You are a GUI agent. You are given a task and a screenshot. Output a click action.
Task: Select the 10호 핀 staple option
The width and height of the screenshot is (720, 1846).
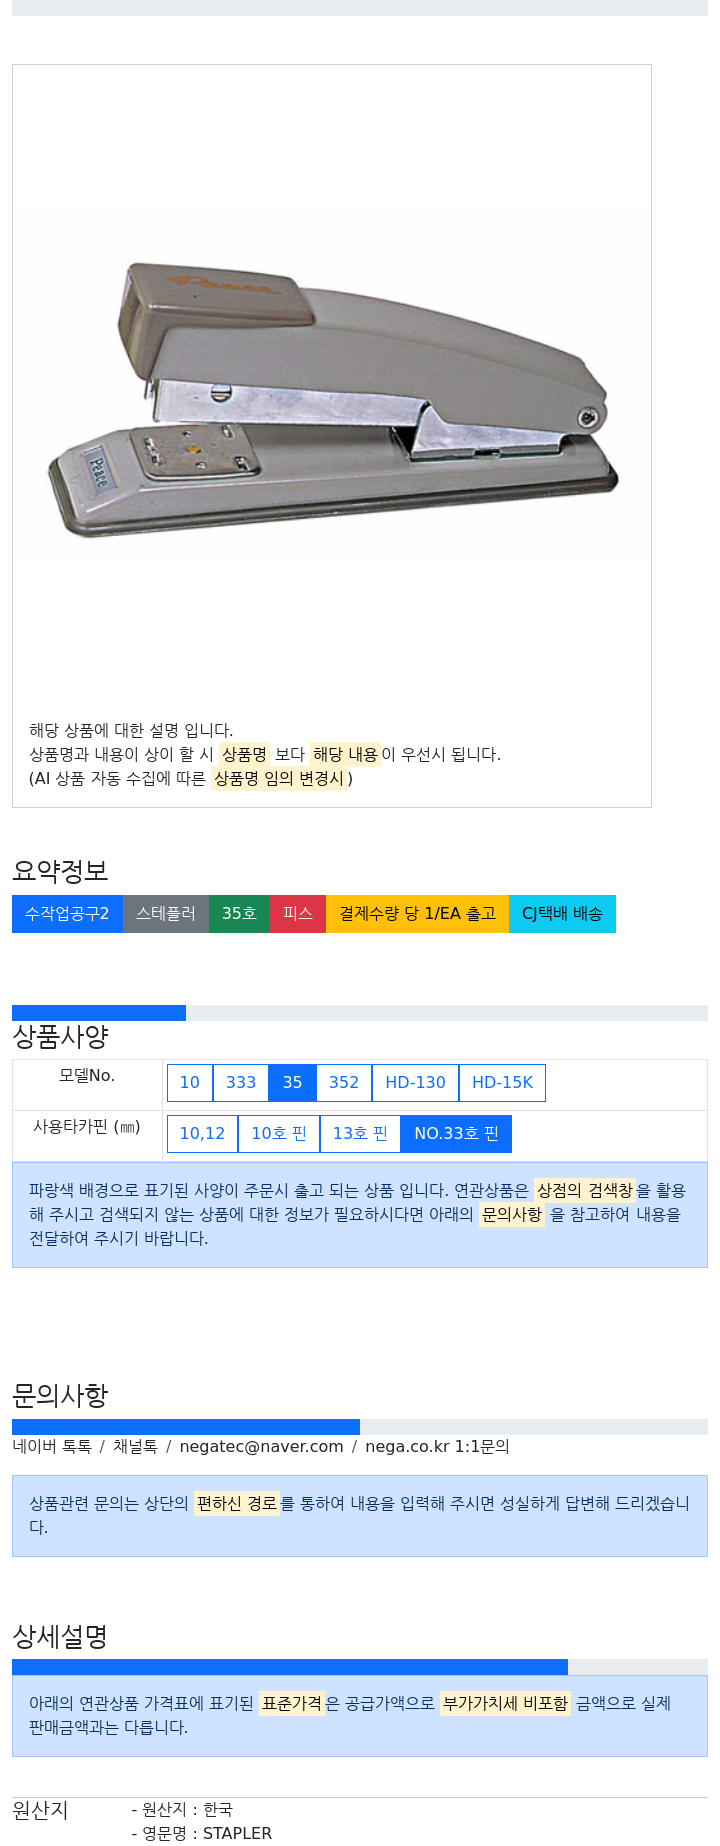coord(279,1134)
